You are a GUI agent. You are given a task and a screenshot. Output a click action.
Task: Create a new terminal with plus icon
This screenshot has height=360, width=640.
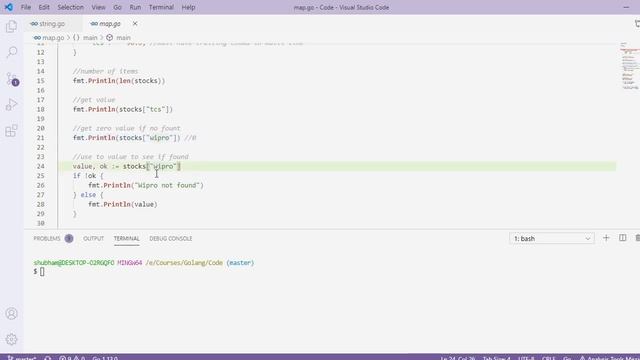pos(606,238)
